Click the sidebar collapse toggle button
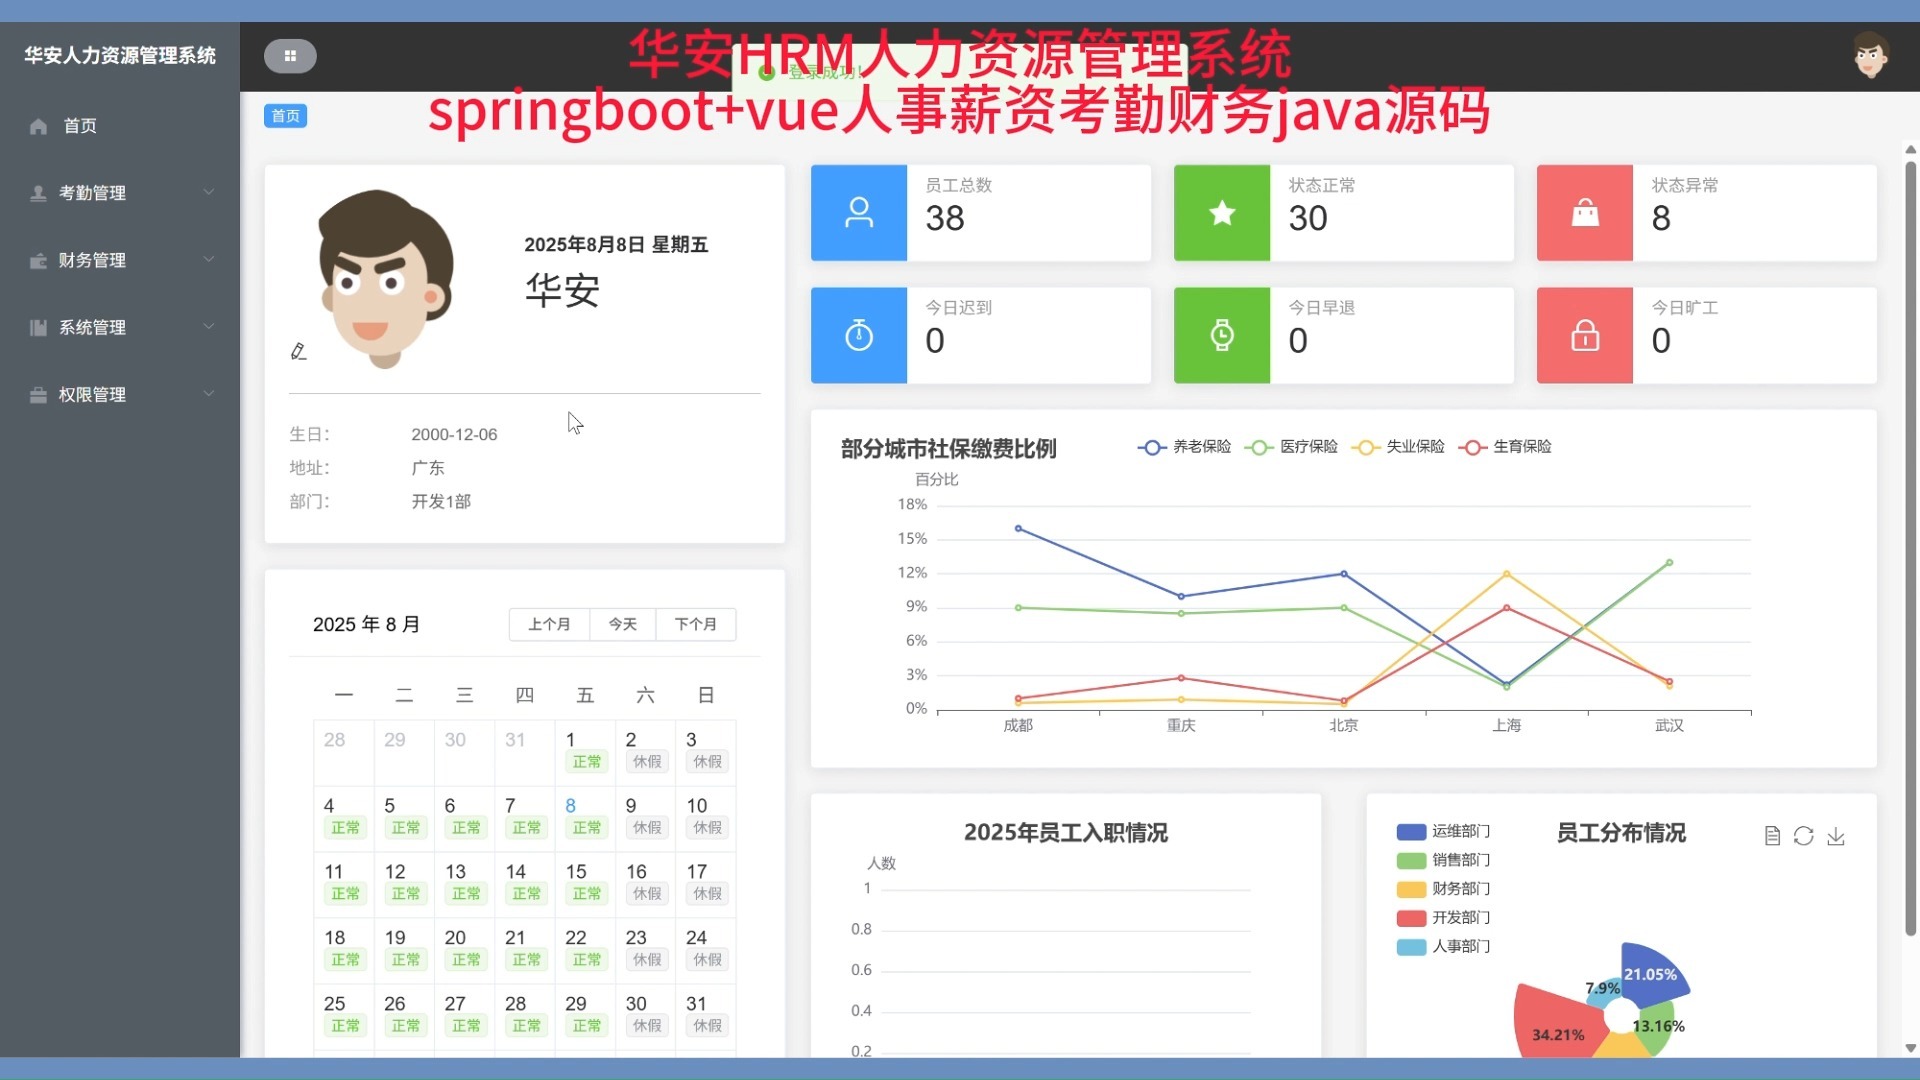 (290, 56)
